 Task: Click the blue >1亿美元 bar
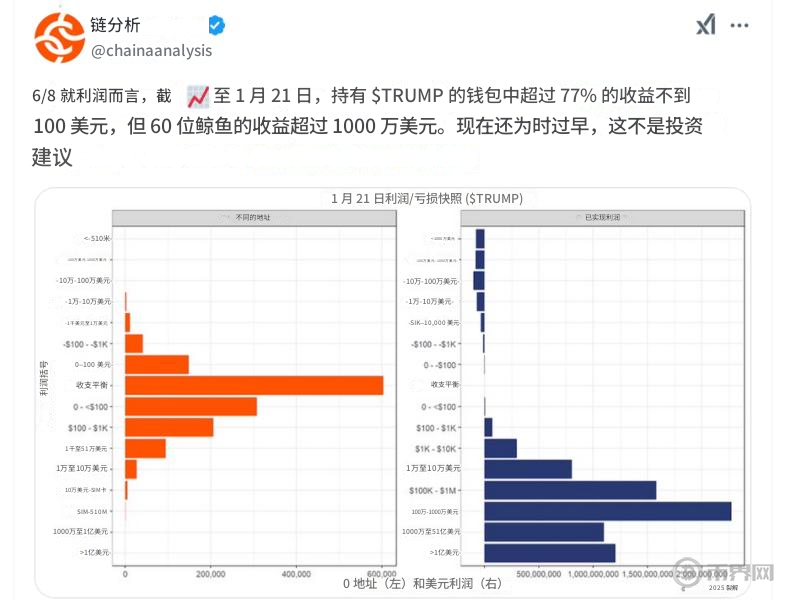point(550,553)
